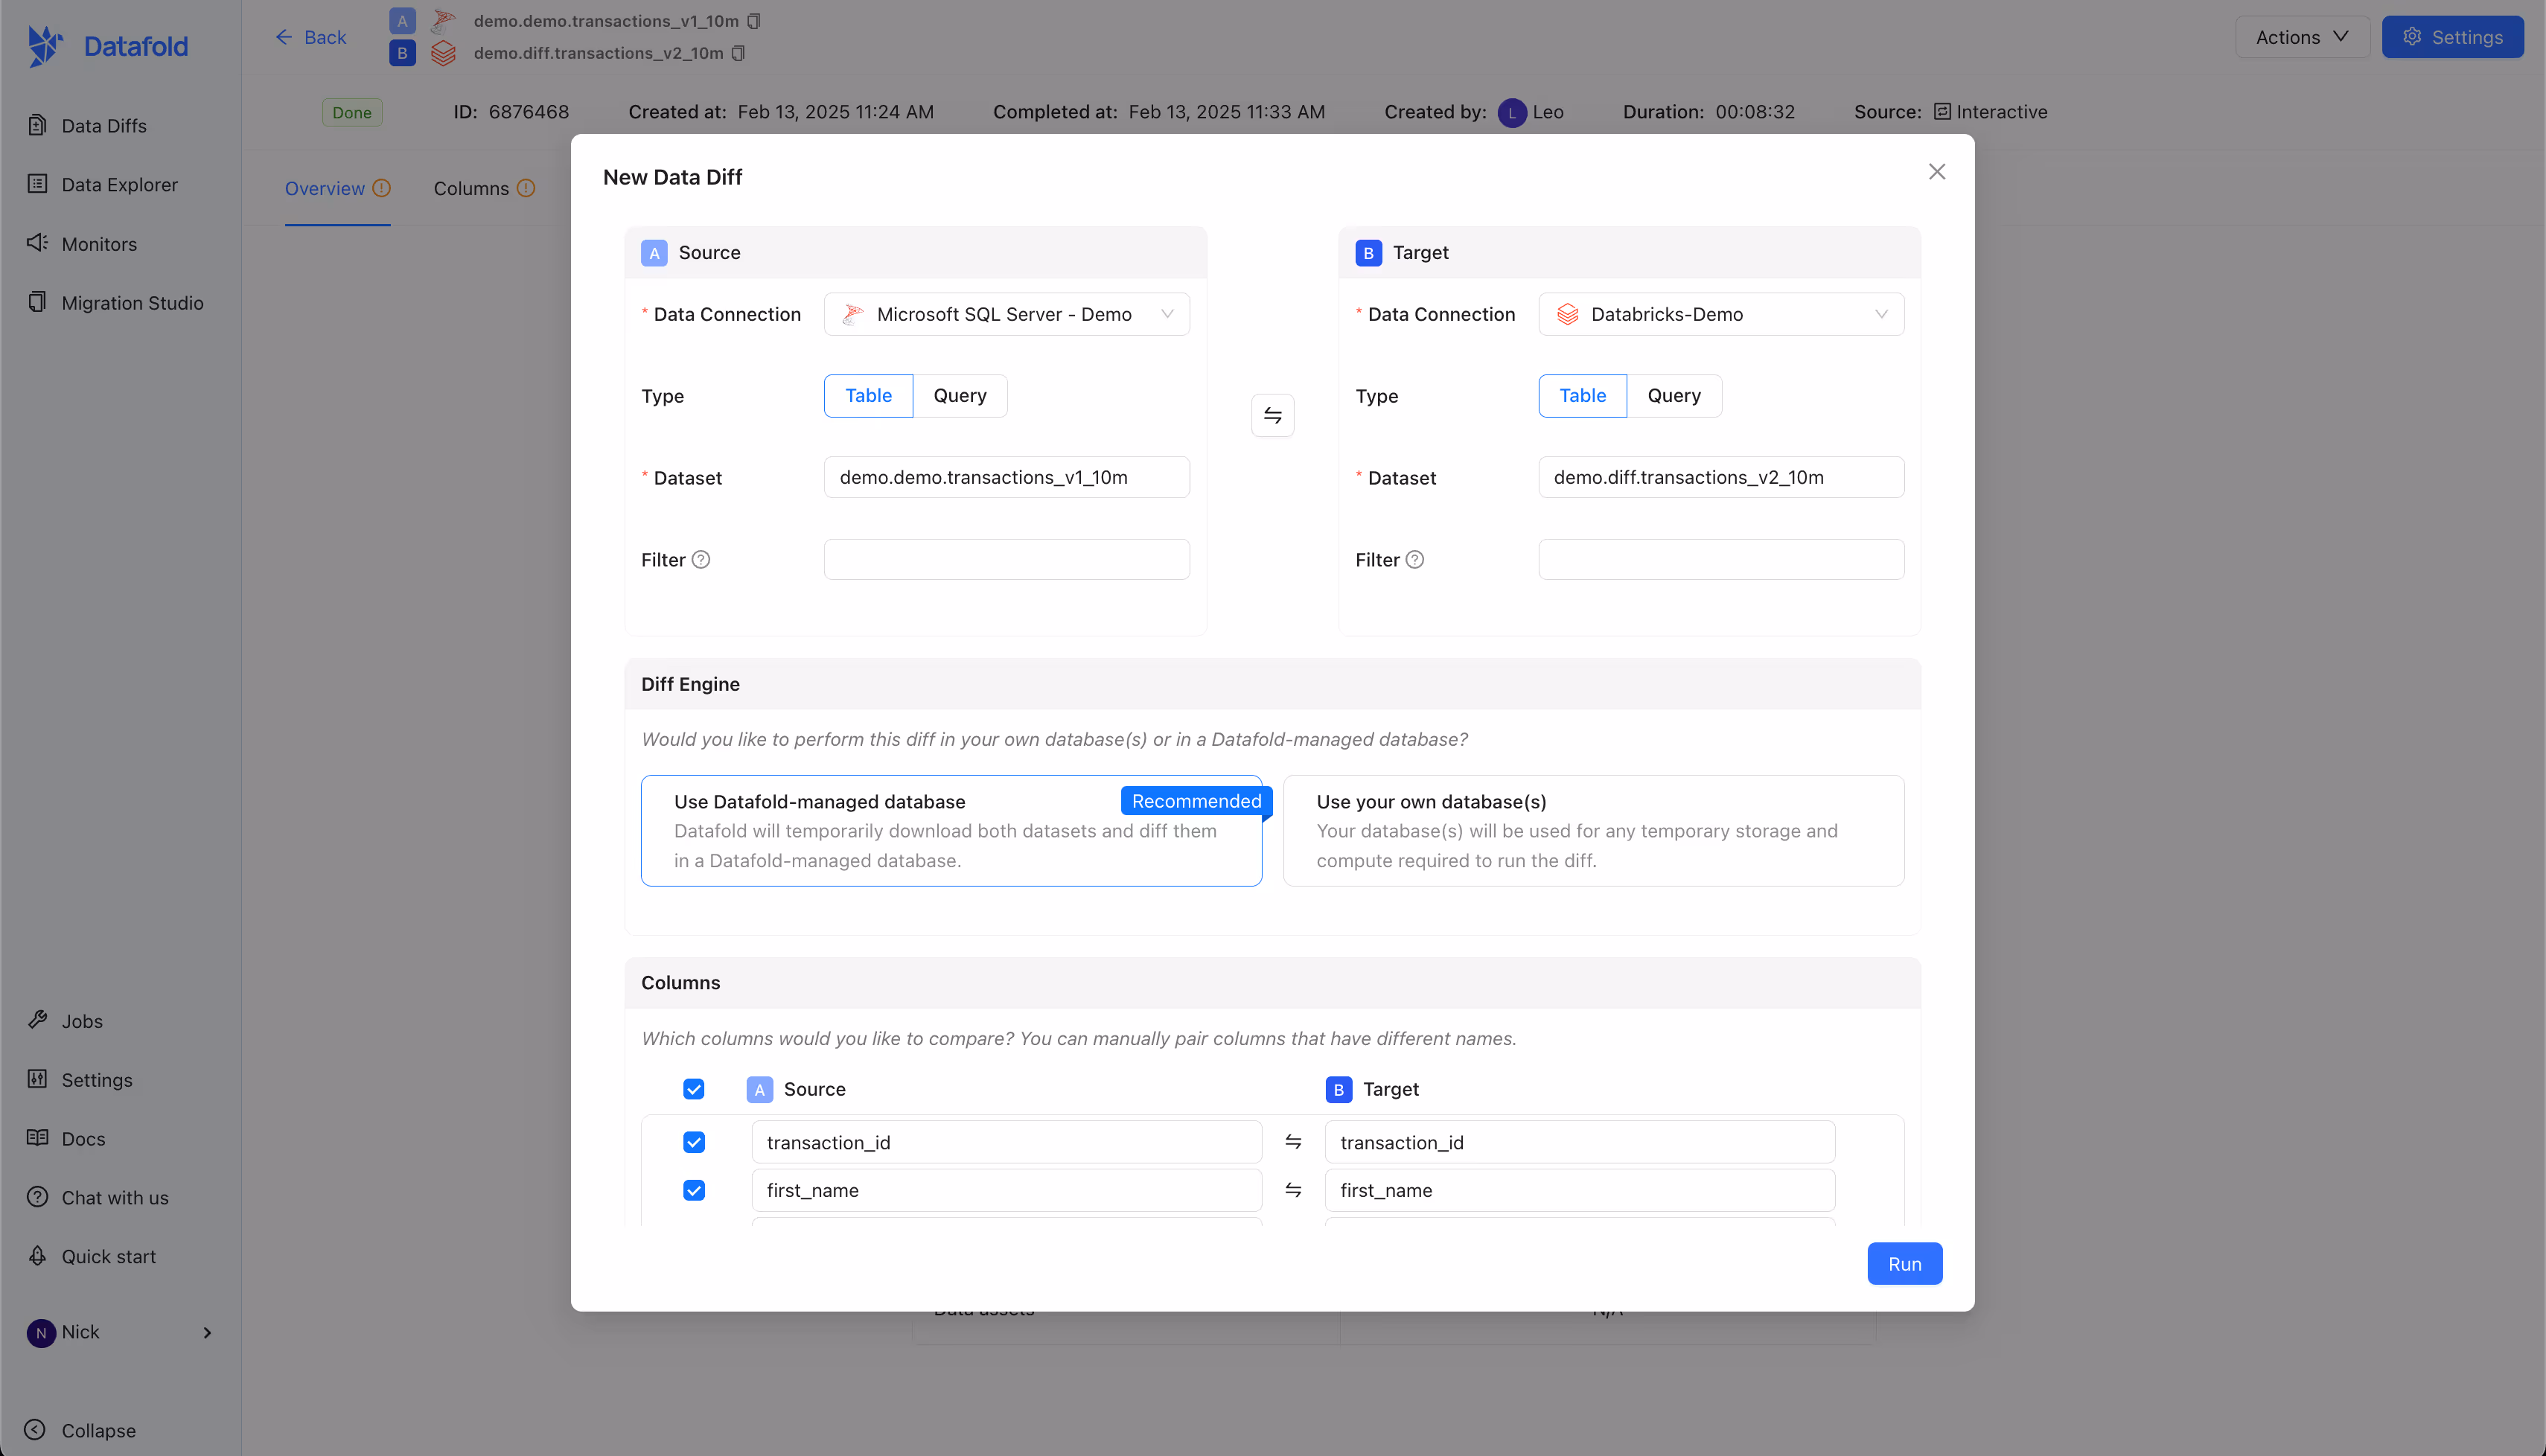Click the Interactive source icon
Image resolution: width=2546 pixels, height=1456 pixels.
pyautogui.click(x=1942, y=112)
